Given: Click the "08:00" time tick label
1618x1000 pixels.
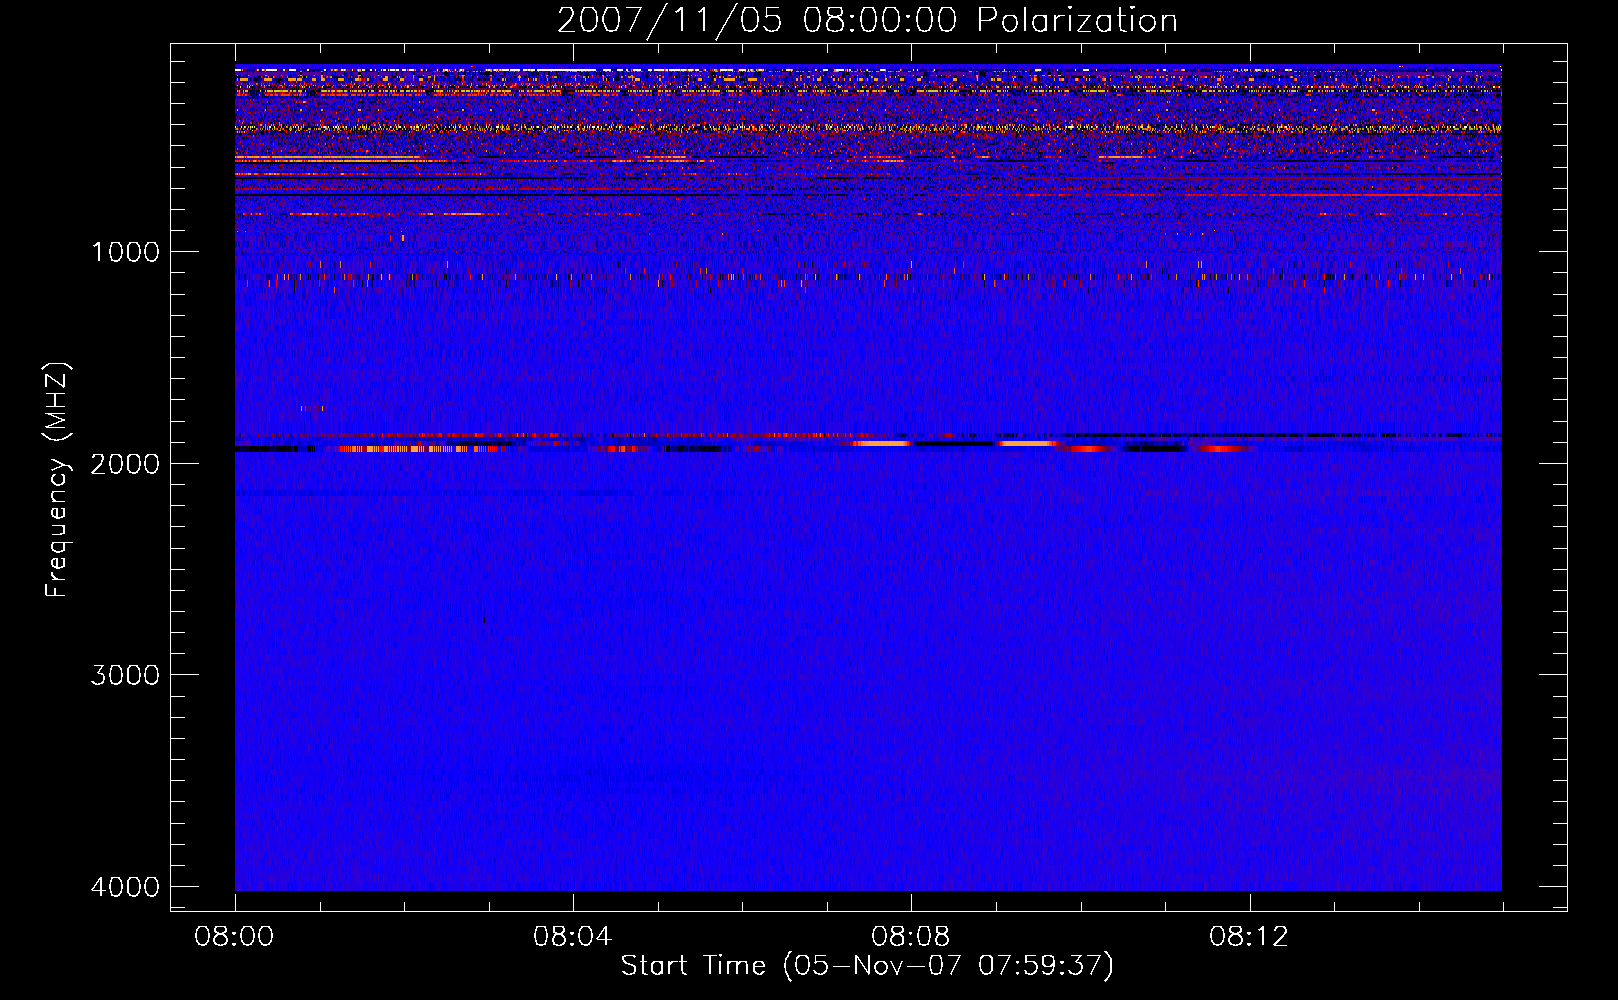Looking at the screenshot, I should tap(235, 937).
